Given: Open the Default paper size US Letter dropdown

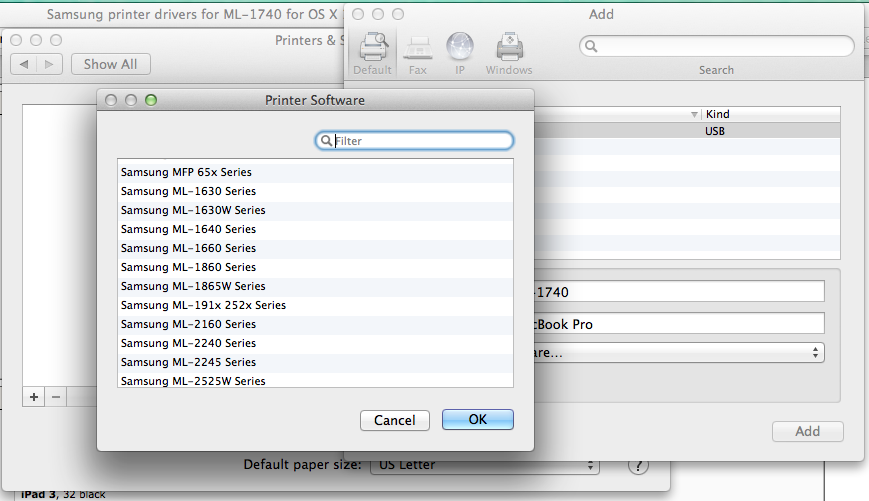Looking at the screenshot, I should pos(485,465).
